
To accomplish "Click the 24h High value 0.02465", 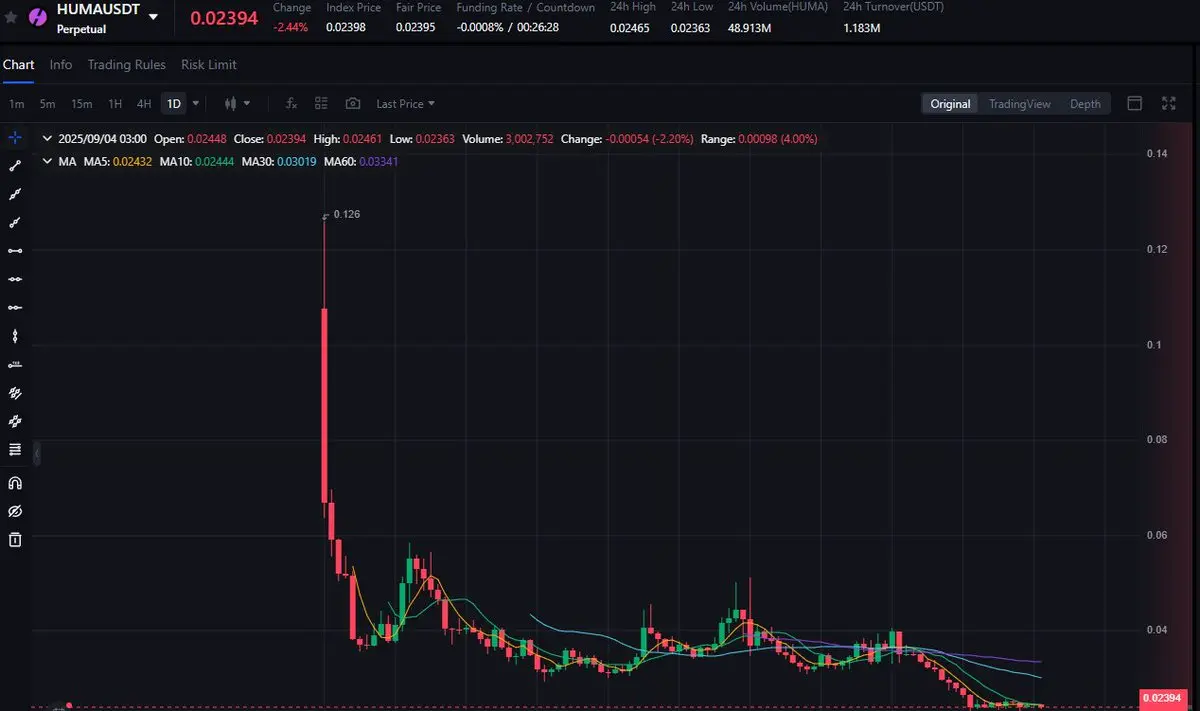I will click(630, 27).
